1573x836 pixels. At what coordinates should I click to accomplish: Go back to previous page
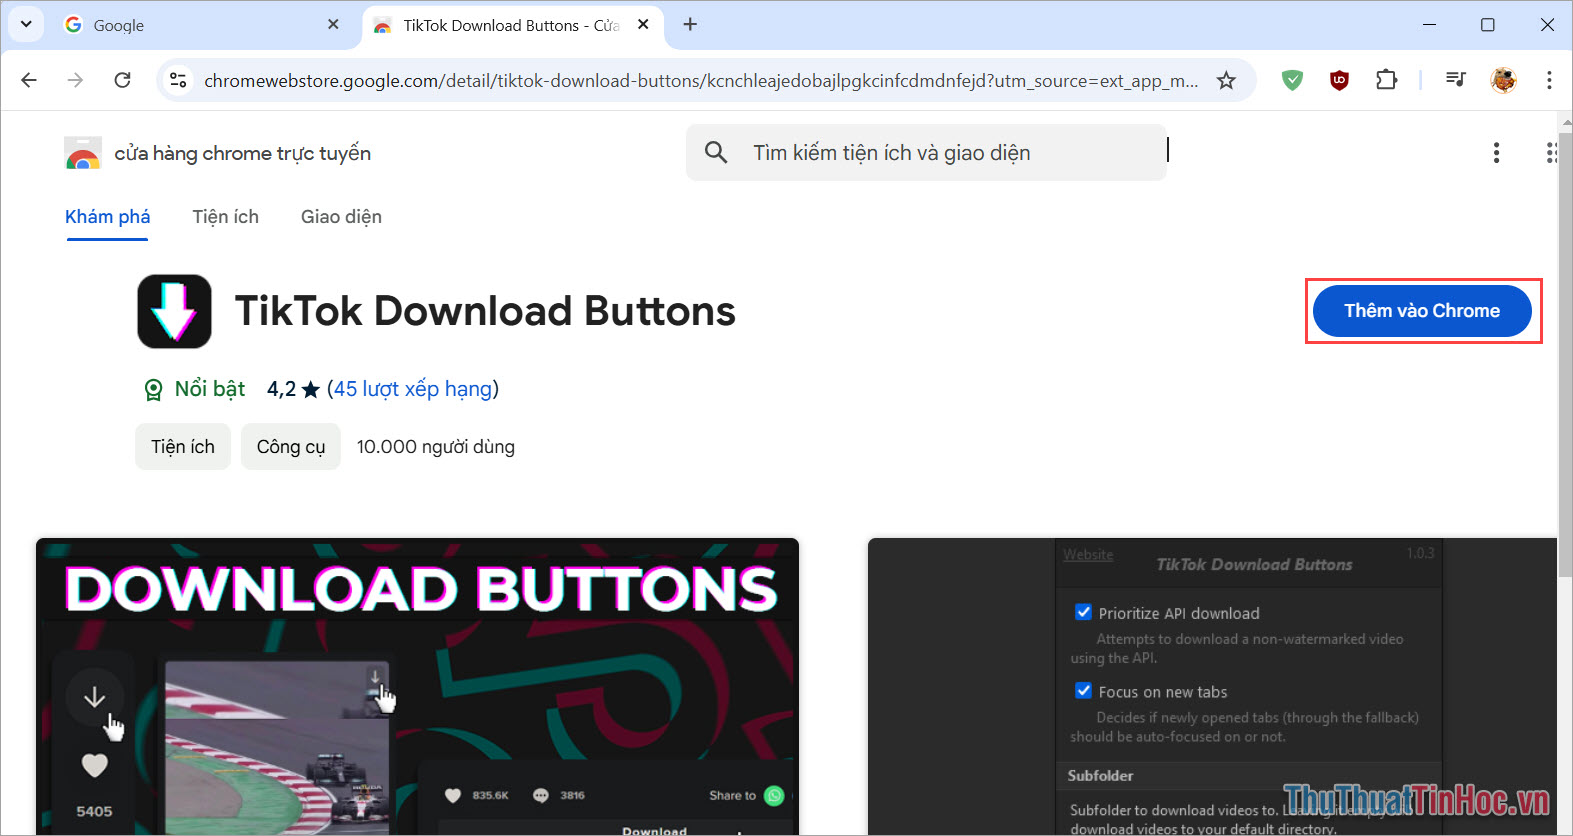[29, 80]
